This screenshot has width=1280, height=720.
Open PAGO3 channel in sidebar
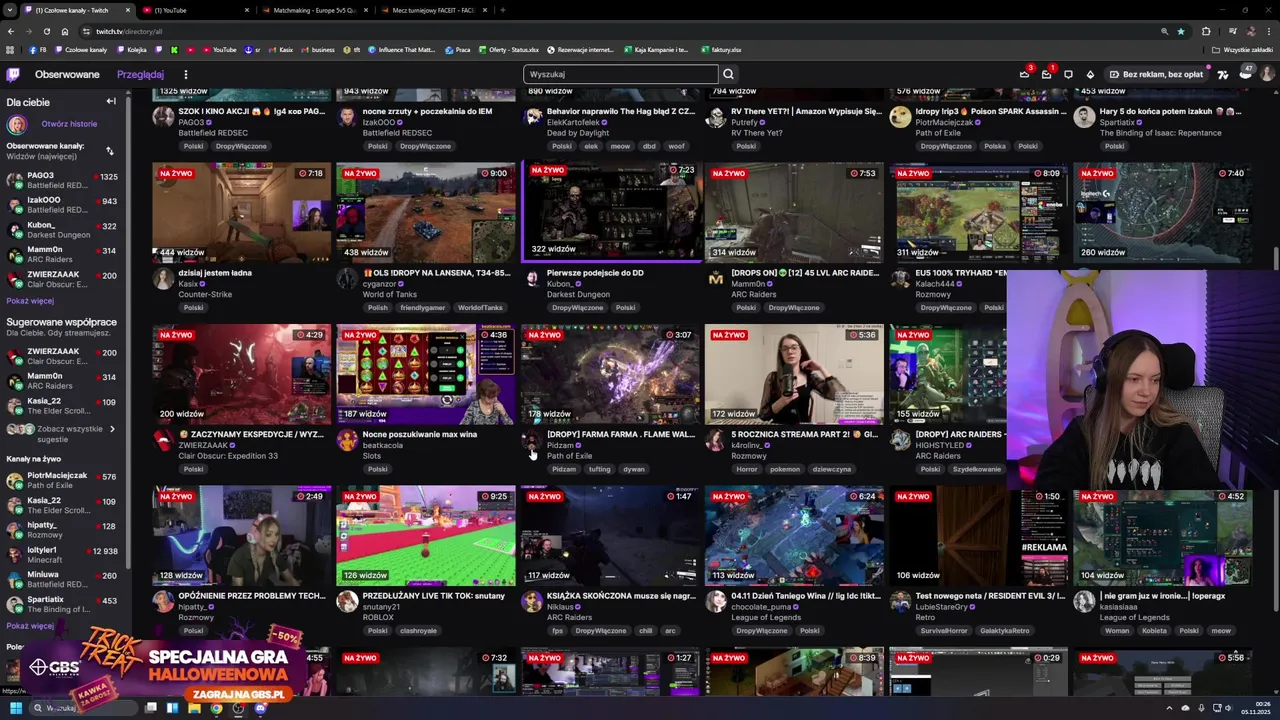tap(62, 180)
